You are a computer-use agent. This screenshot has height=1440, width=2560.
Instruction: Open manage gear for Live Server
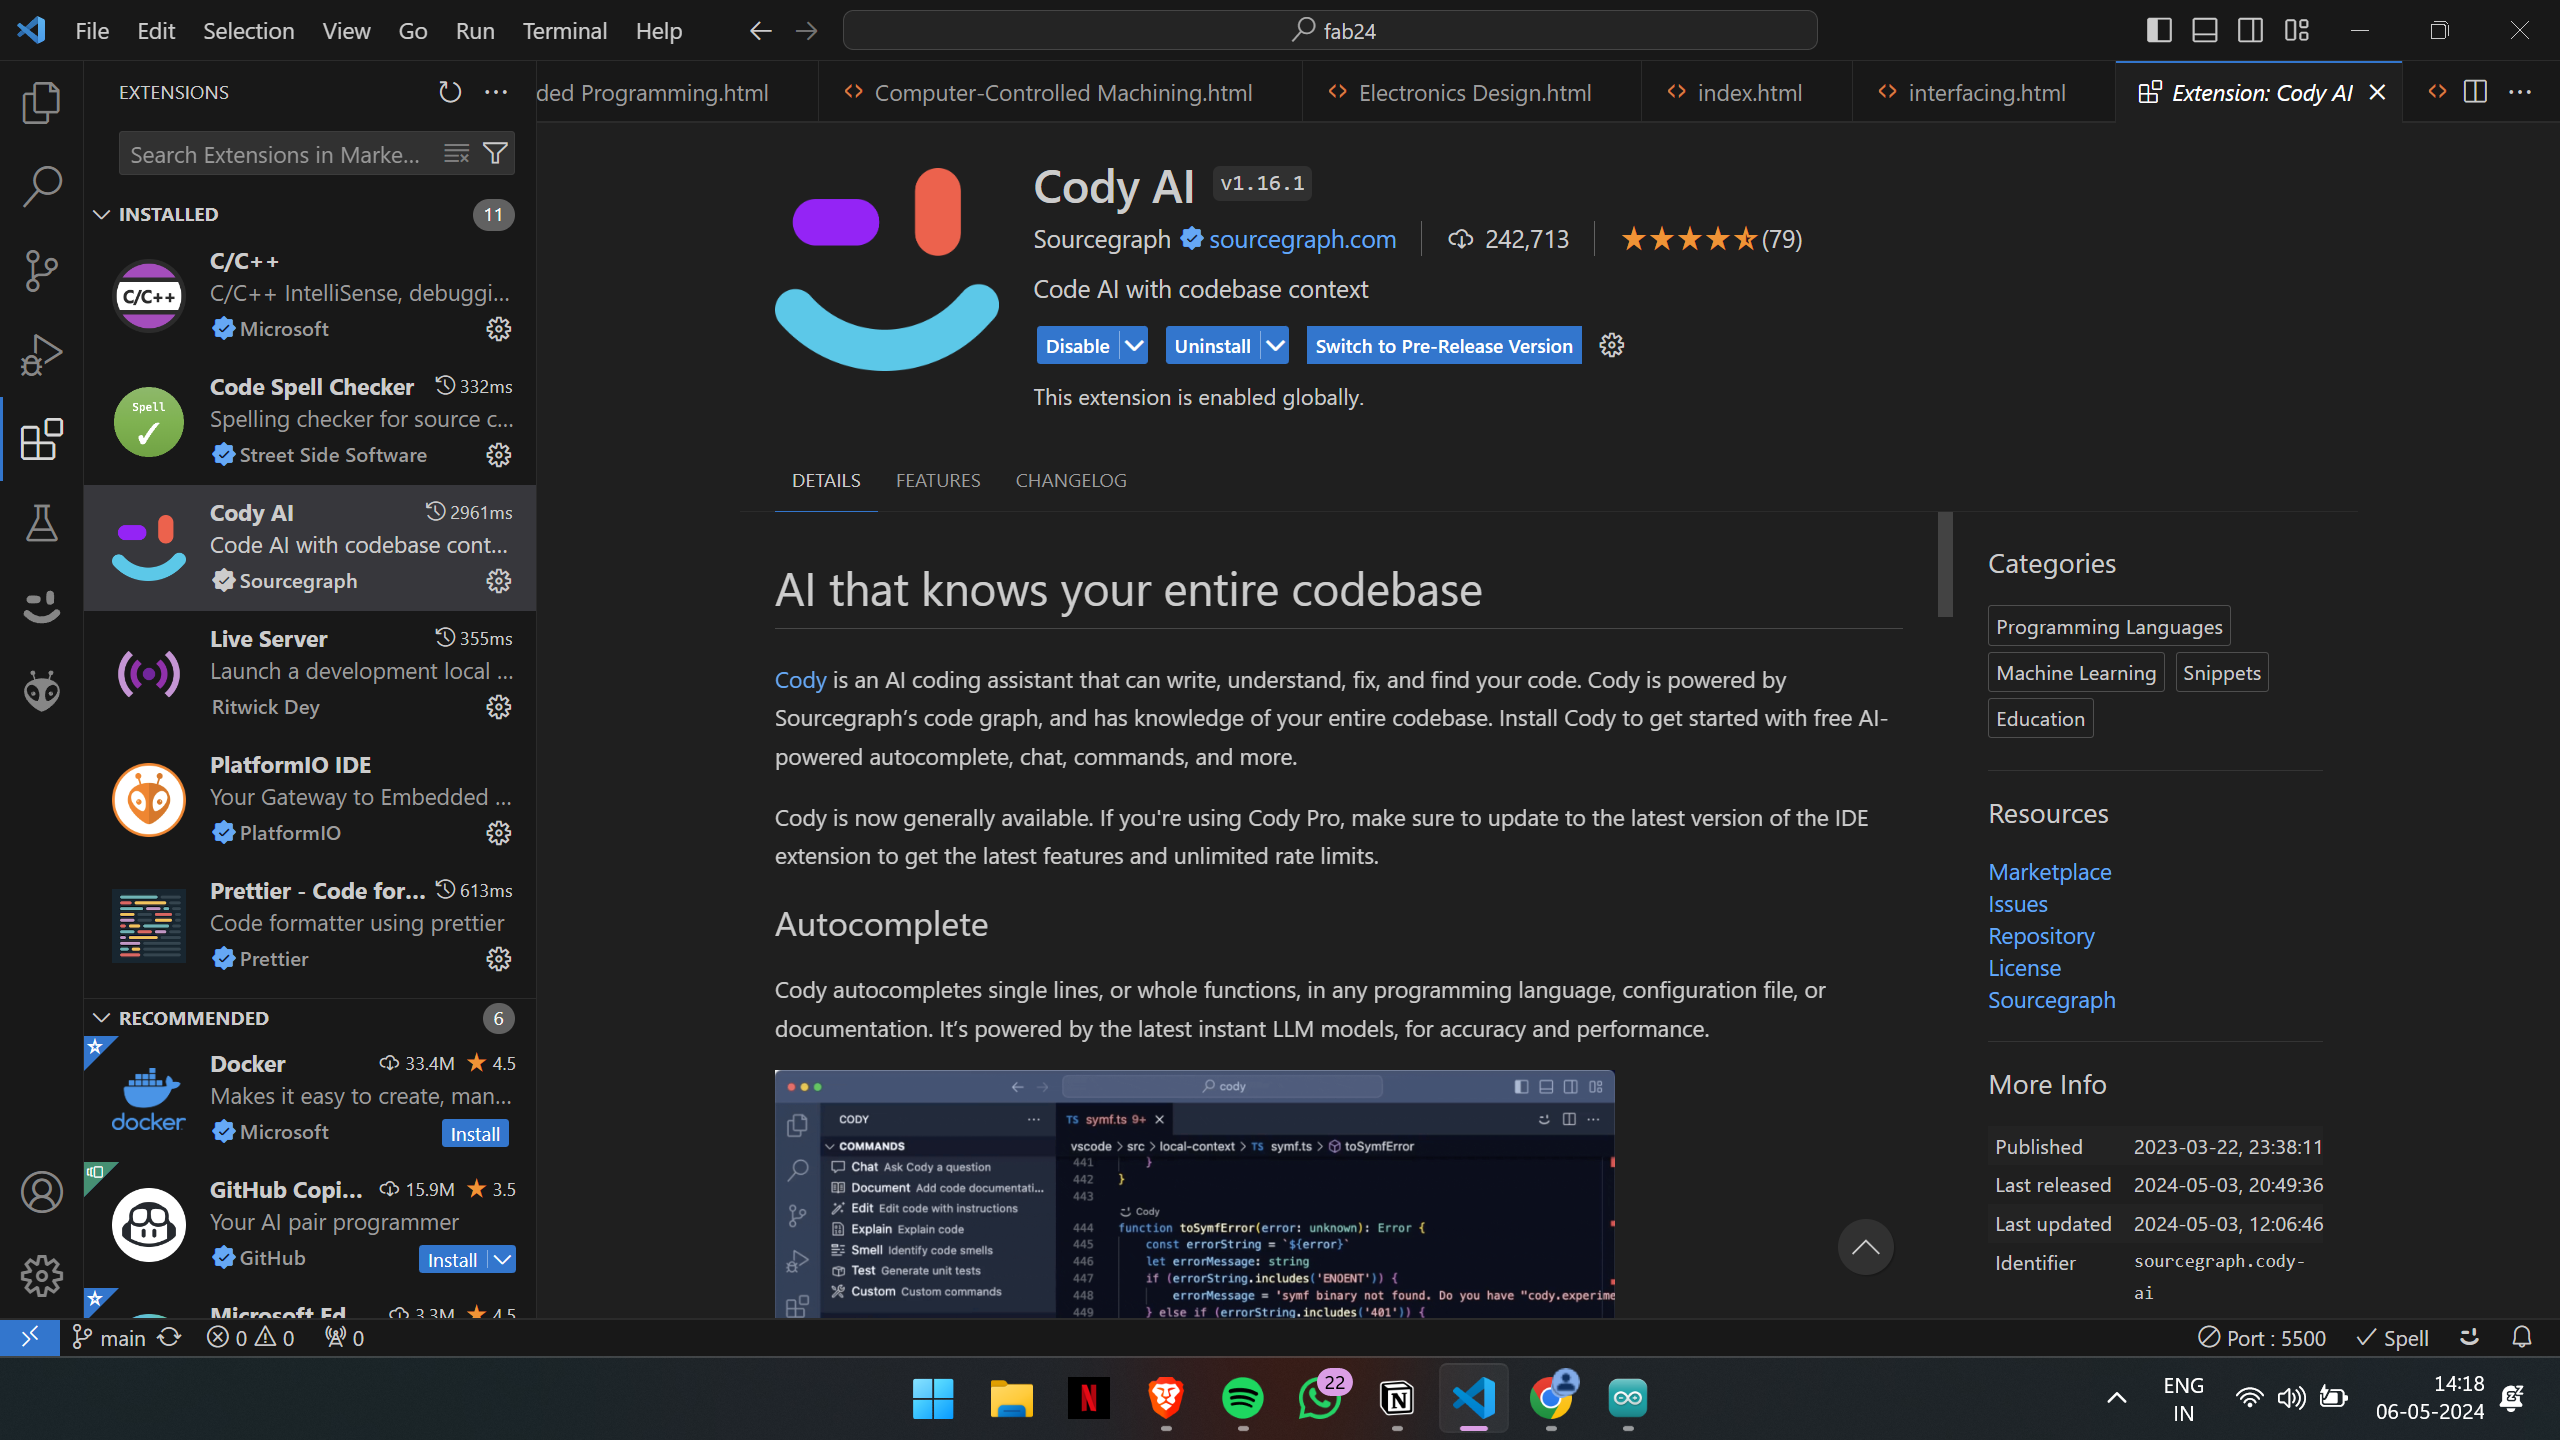click(x=498, y=707)
